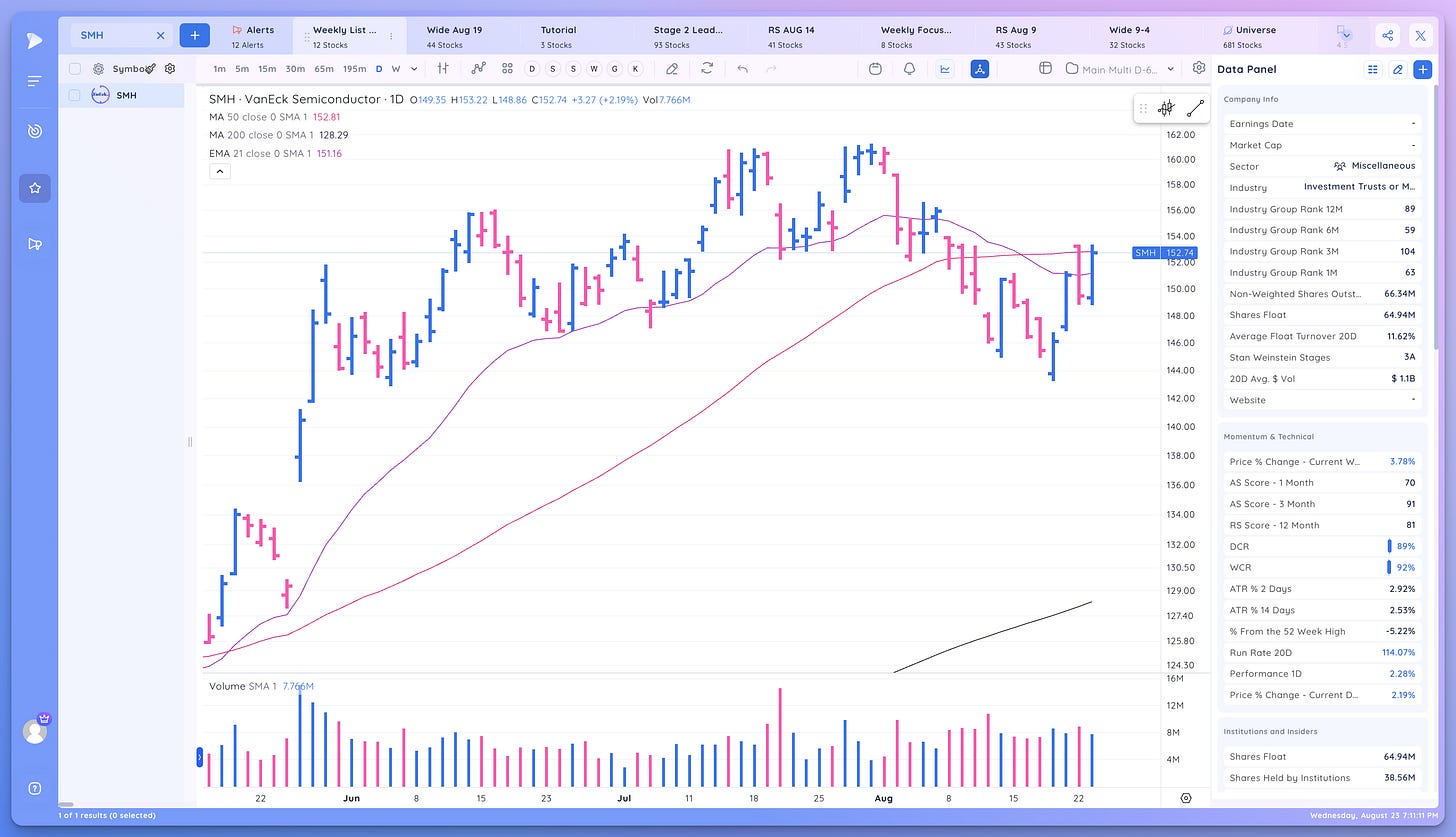Select the 65m timeframe
Screen dimensions: 1456x837
tap(324, 69)
